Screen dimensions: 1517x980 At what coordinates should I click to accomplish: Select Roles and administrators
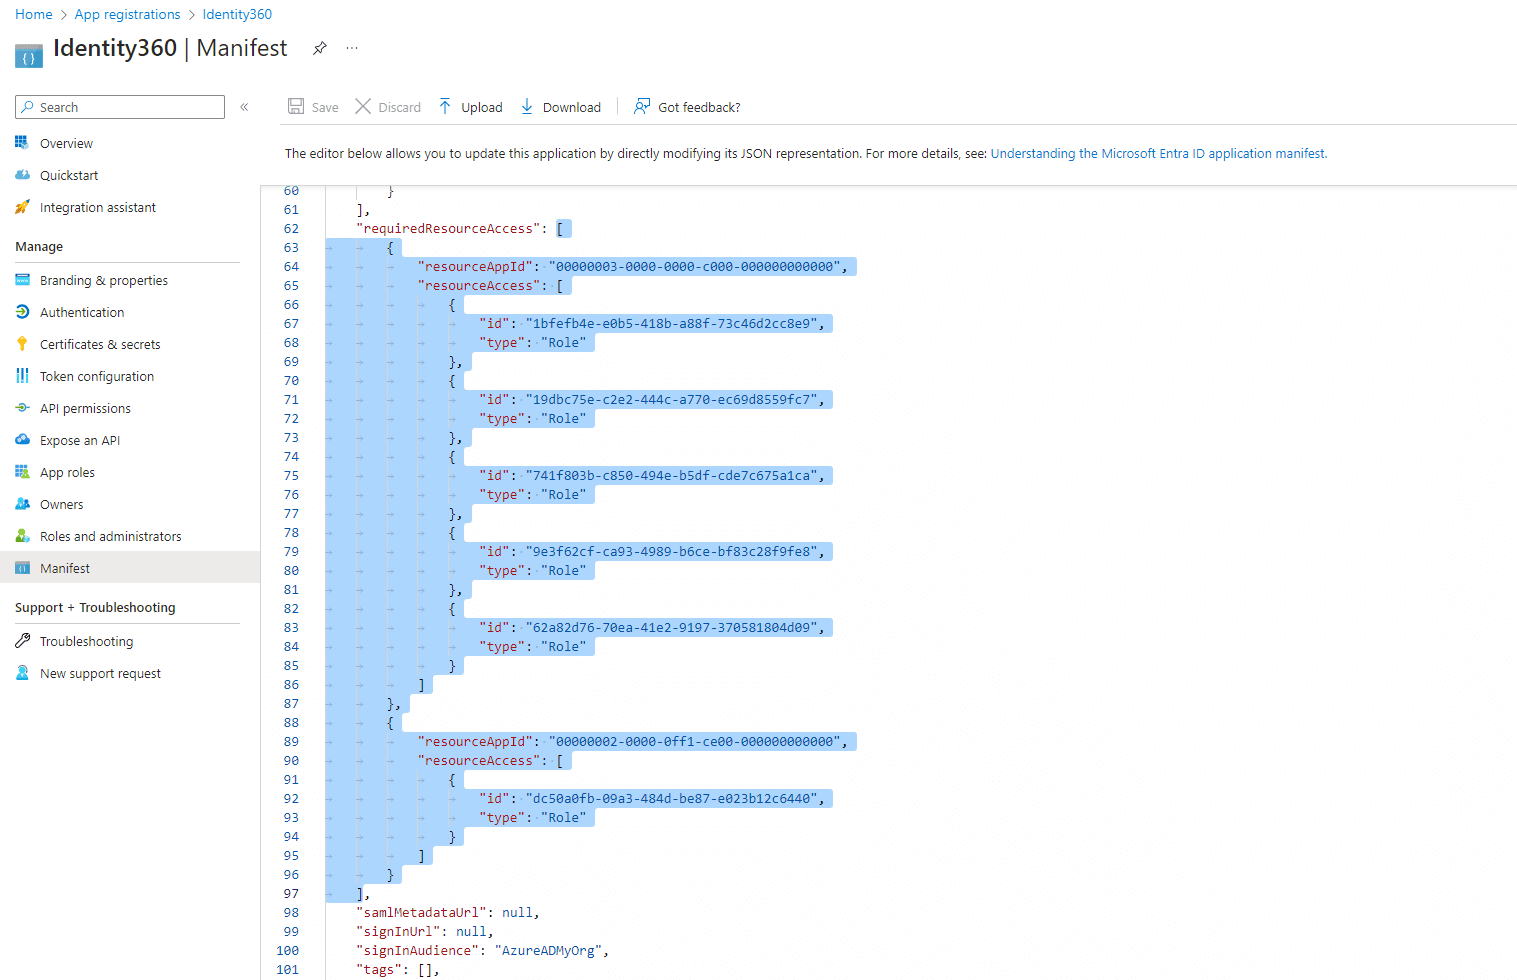tap(109, 535)
